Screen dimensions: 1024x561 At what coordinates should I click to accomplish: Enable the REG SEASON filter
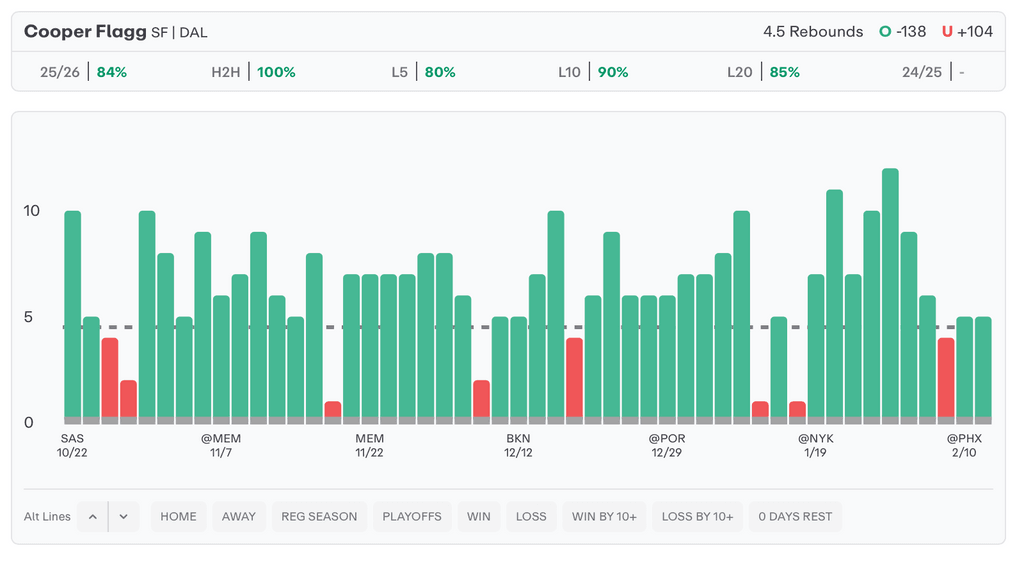pos(319,517)
